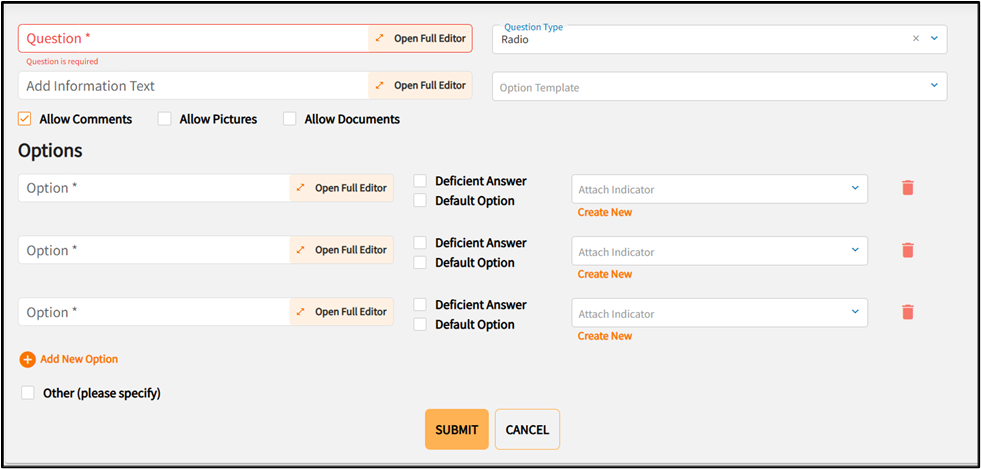Set third option as Default Option
This screenshot has height=469, width=981.
pos(420,325)
